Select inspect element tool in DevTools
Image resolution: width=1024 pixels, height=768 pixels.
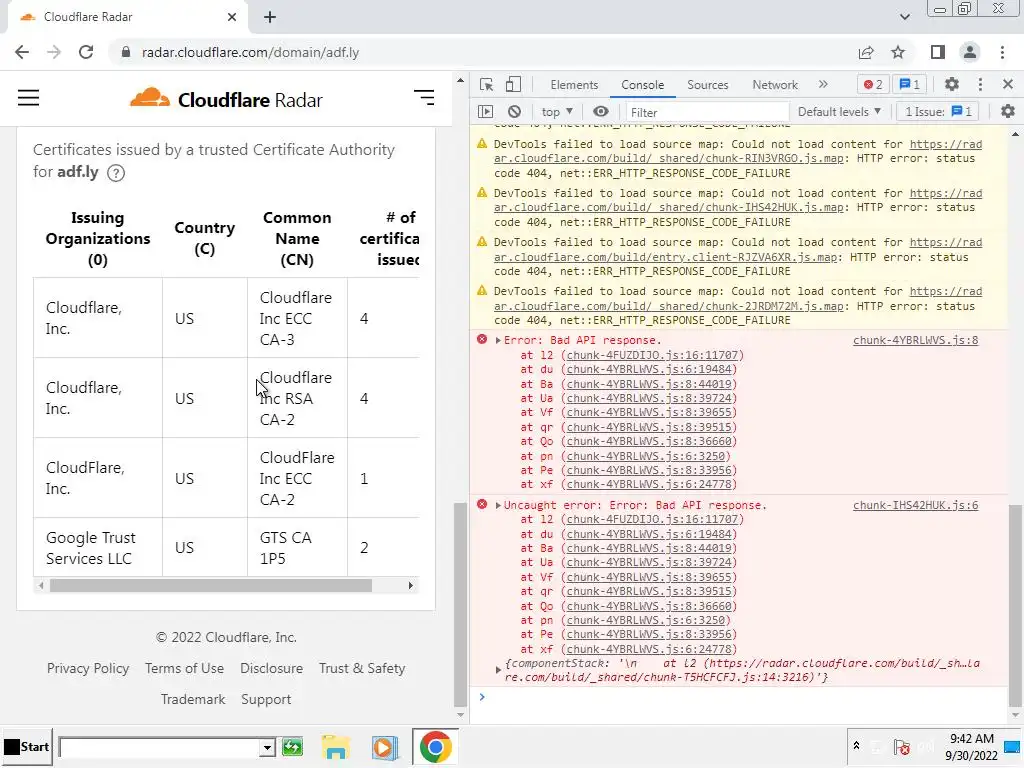coord(487,85)
